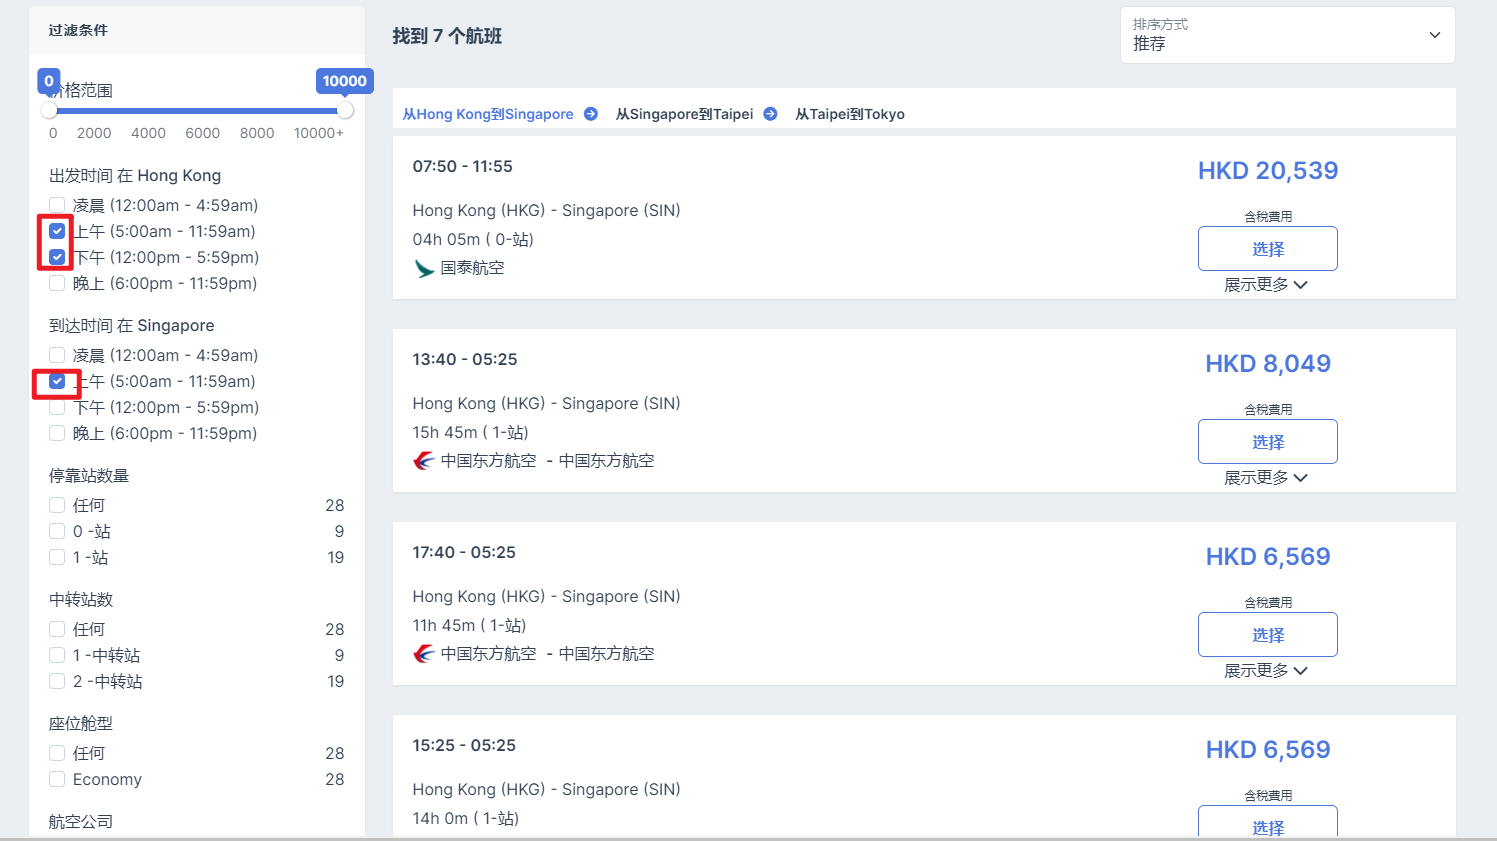Open the 排序方式 sort dropdown
The height and width of the screenshot is (841, 1497).
(1287, 35)
